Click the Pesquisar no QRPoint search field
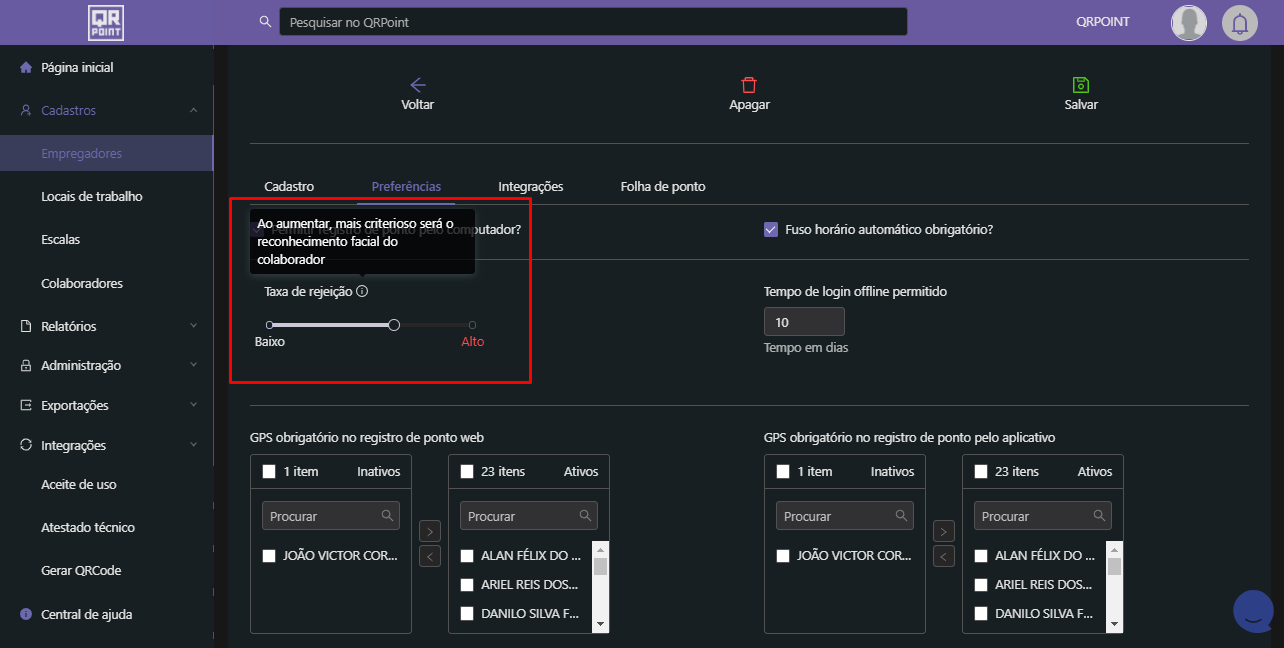The image size is (1284, 648). [x=592, y=22]
